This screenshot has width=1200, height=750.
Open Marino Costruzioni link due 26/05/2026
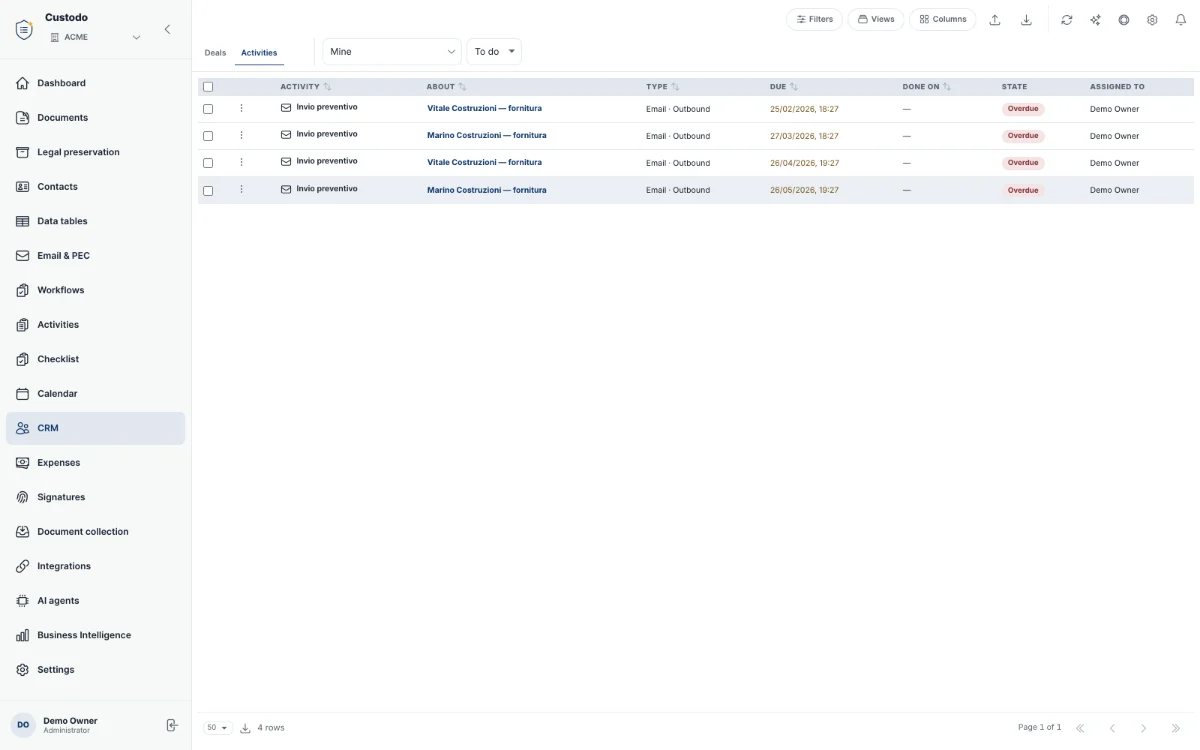pyautogui.click(x=487, y=190)
